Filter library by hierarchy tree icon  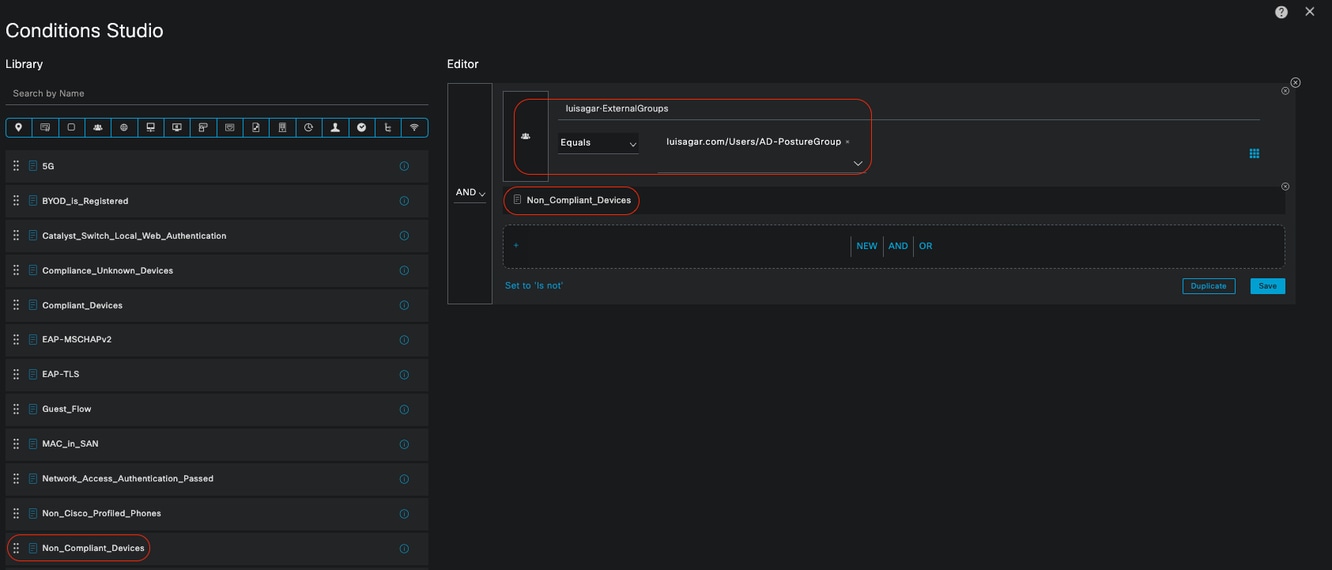coord(388,128)
